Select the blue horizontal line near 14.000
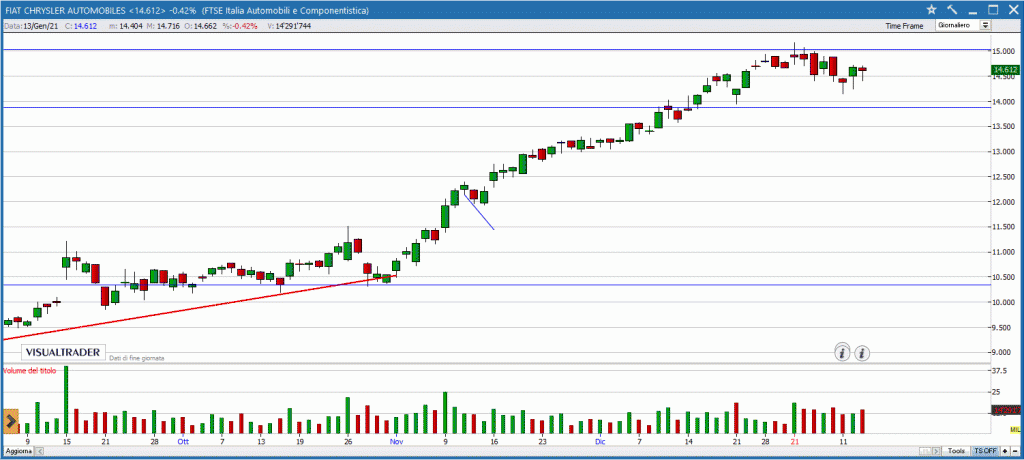 (496, 107)
